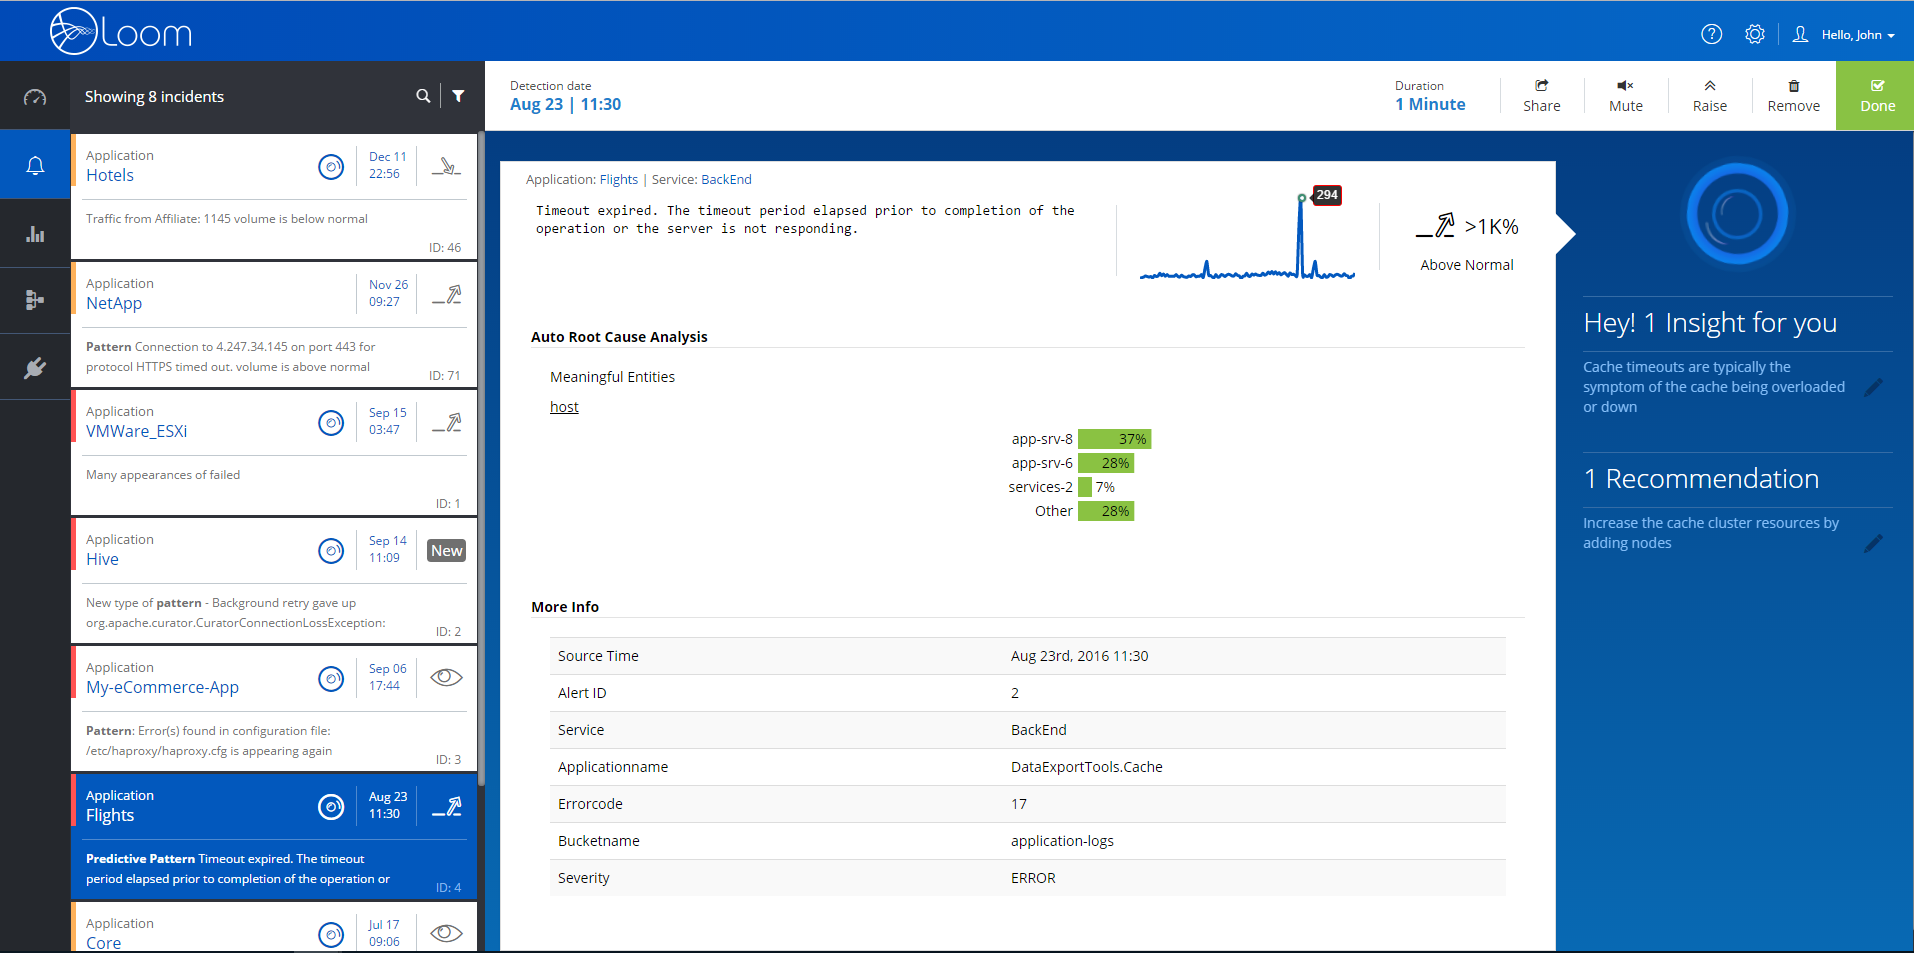Select the Flights incident card
This screenshot has height=953, width=1914.
[x=274, y=837]
